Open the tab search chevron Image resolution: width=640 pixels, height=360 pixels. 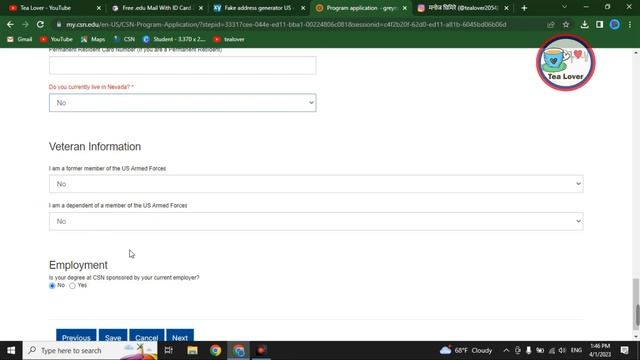pyautogui.click(x=564, y=7)
